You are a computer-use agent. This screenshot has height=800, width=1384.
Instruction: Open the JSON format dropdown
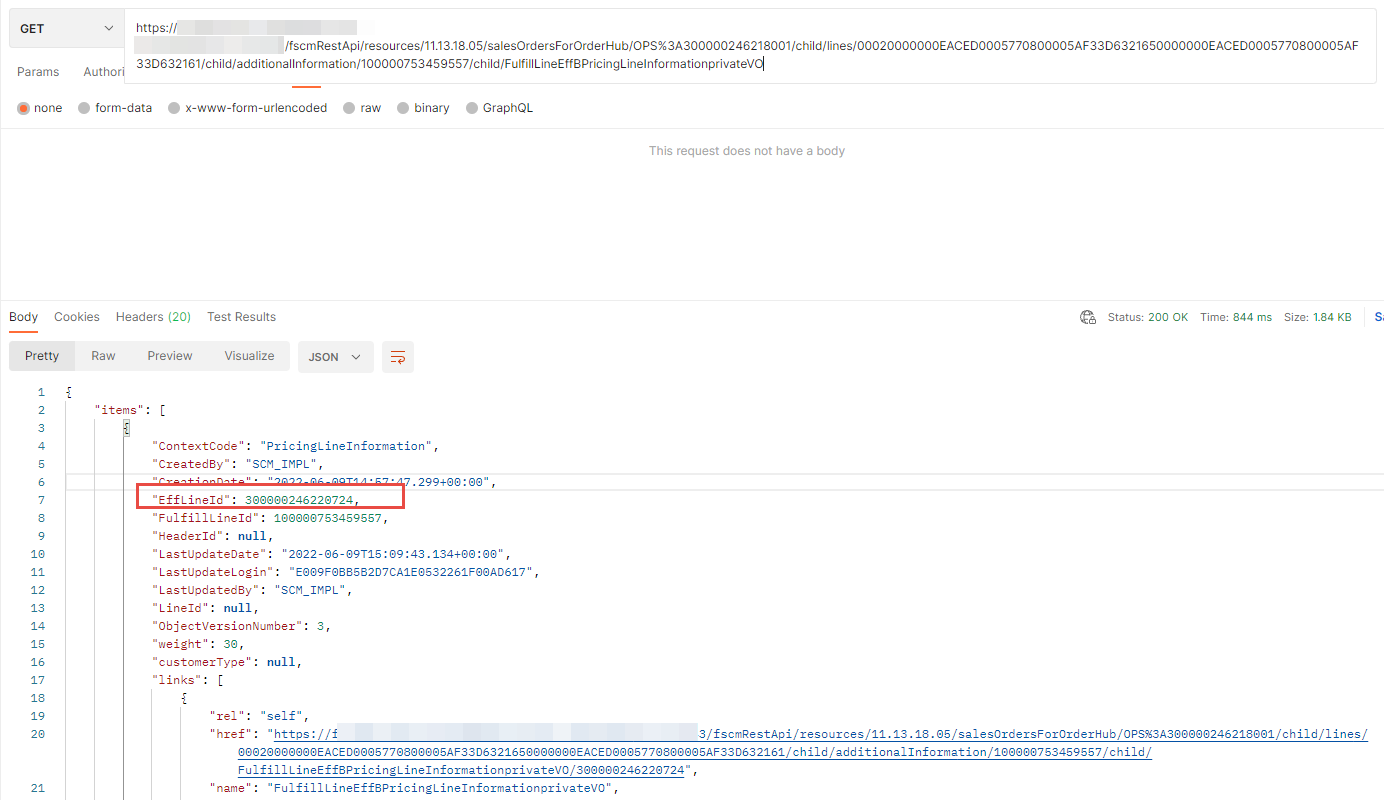[x=335, y=357]
